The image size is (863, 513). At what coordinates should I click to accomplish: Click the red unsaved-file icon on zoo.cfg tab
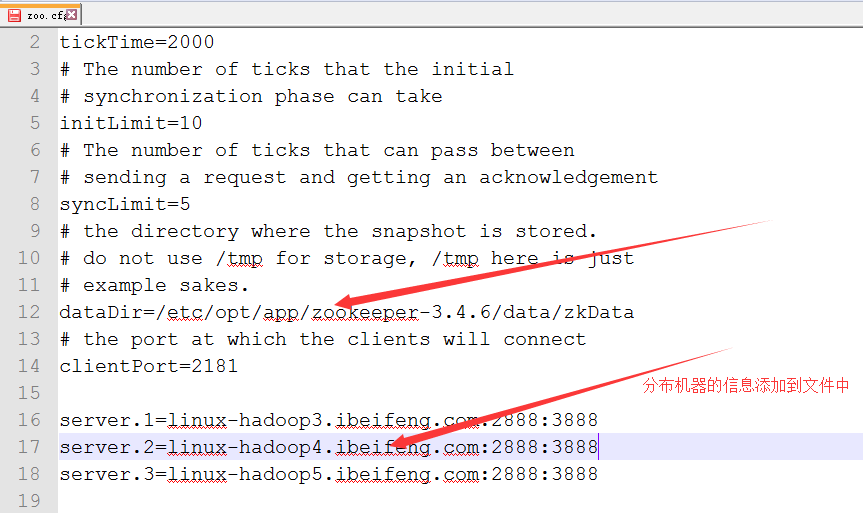pos(14,15)
